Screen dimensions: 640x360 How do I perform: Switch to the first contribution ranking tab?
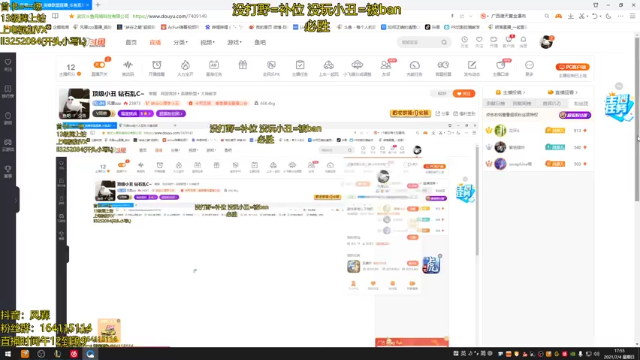click(496, 104)
